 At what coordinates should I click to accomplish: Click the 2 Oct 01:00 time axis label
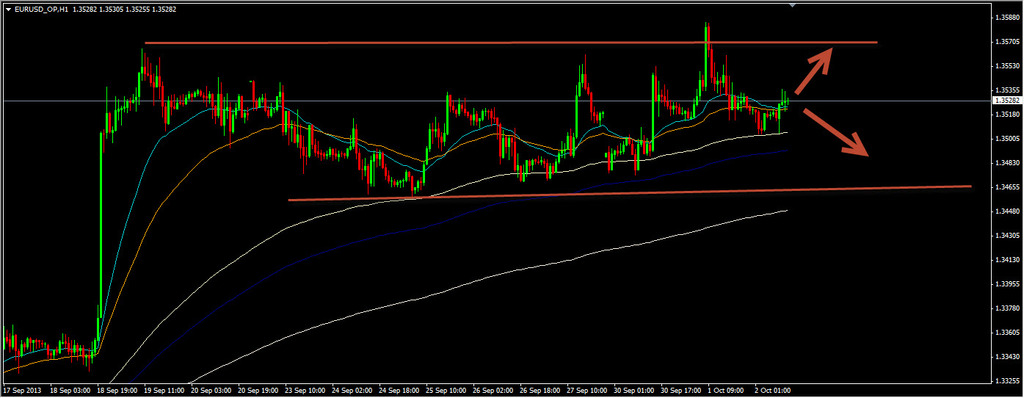(x=774, y=390)
